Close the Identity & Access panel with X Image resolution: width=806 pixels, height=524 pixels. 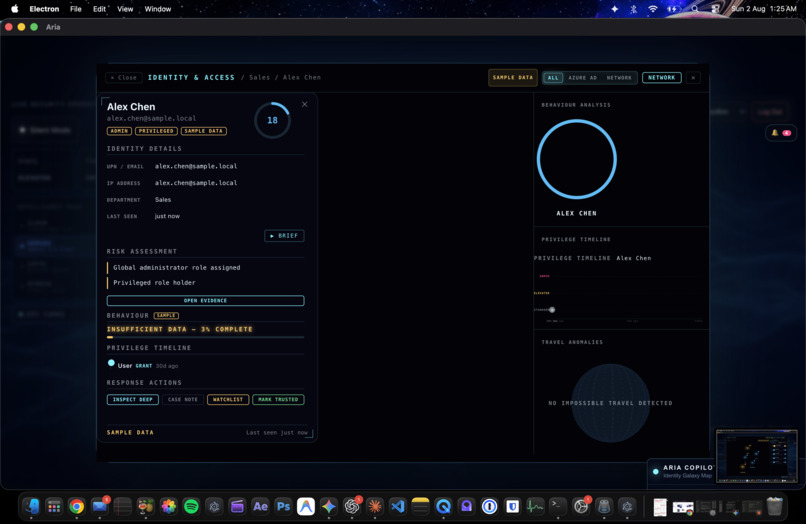click(693, 78)
